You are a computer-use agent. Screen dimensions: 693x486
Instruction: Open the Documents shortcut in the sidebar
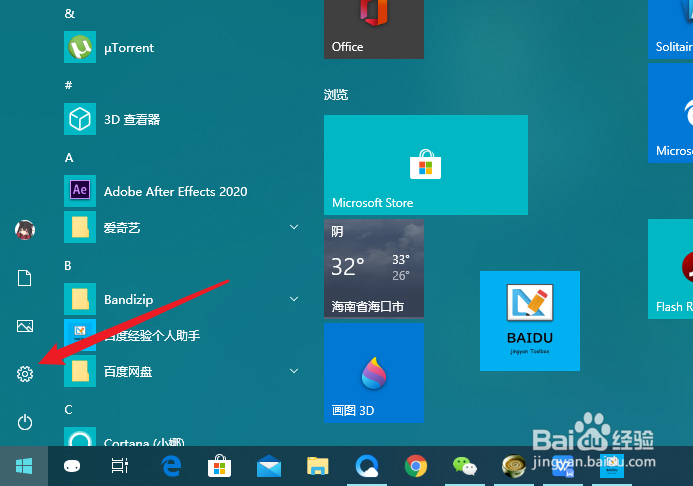(x=24, y=278)
